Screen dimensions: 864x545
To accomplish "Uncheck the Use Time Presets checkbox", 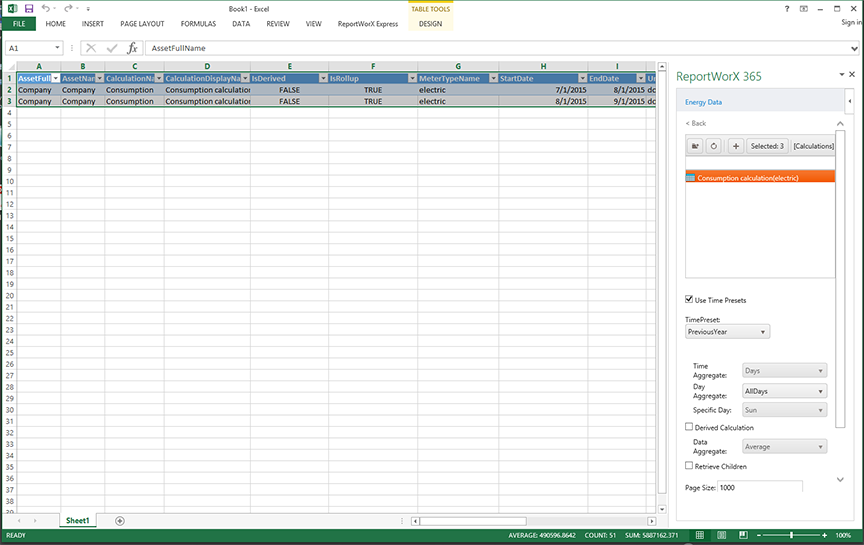I will pos(689,300).
